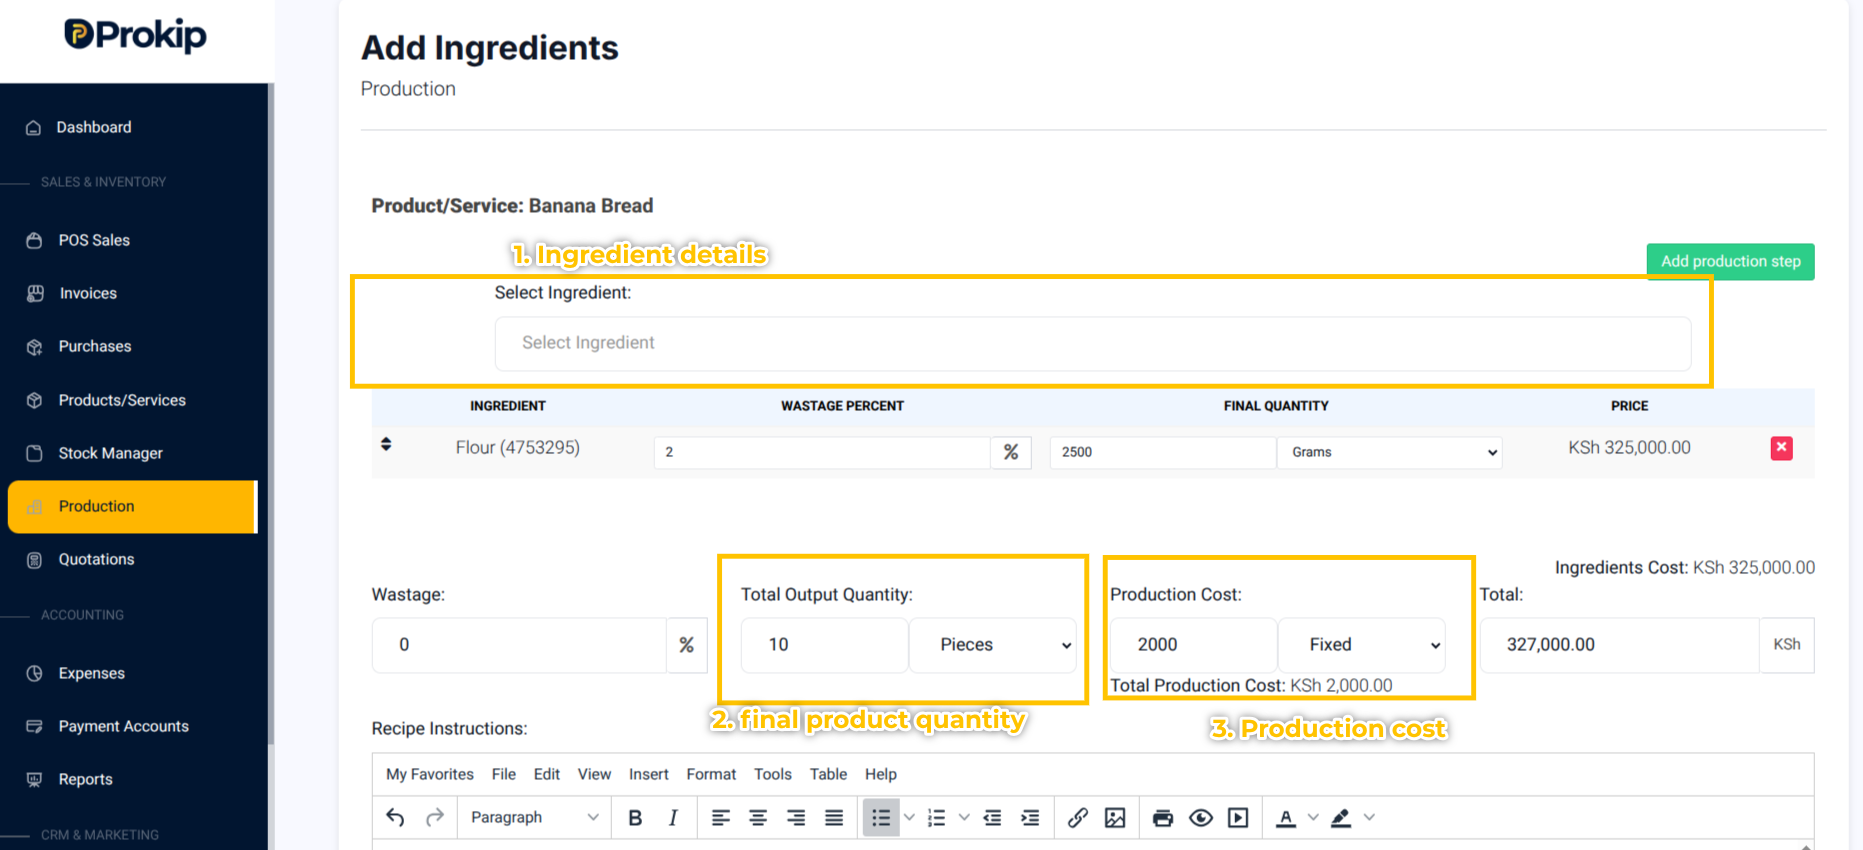Click the overall Wastage field showing 0
Screen dimensions: 1863x850
tap(519, 645)
